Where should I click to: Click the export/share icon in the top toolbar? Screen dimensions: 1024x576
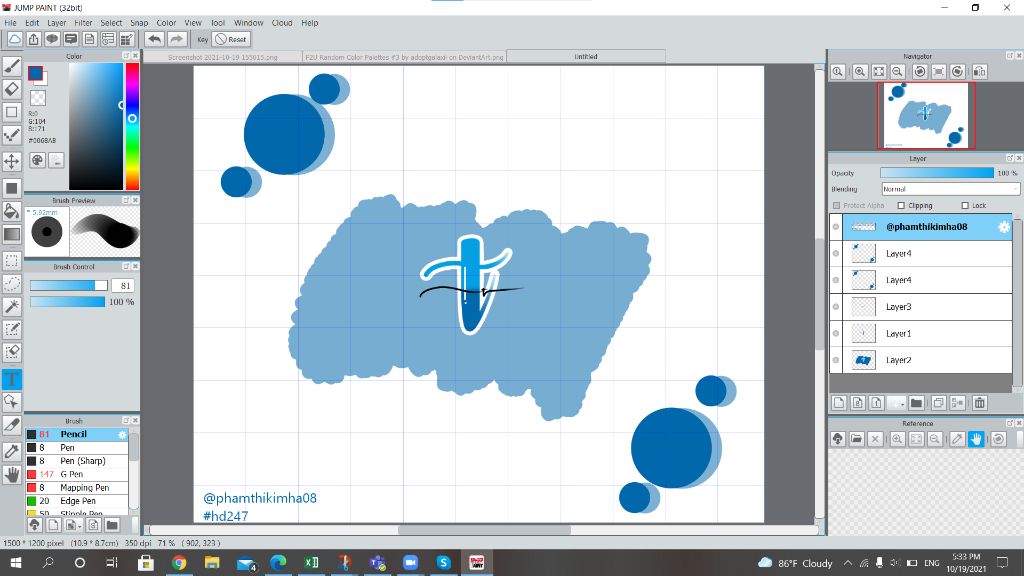[x=33, y=39]
